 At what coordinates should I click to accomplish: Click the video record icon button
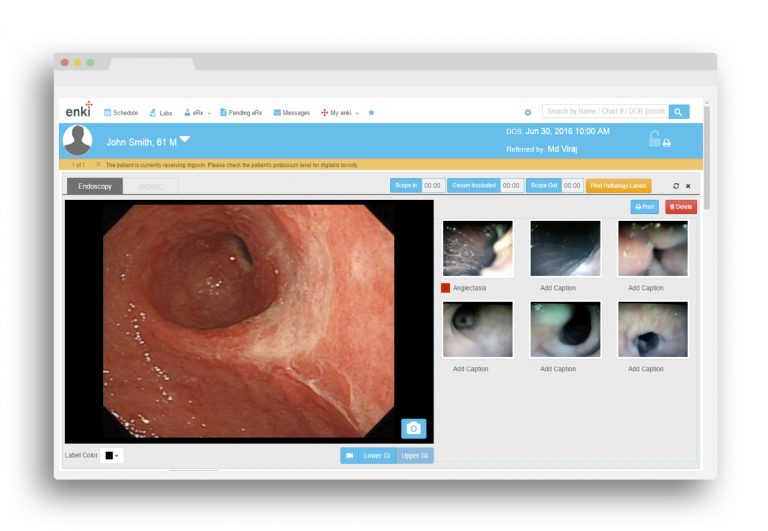pos(349,455)
